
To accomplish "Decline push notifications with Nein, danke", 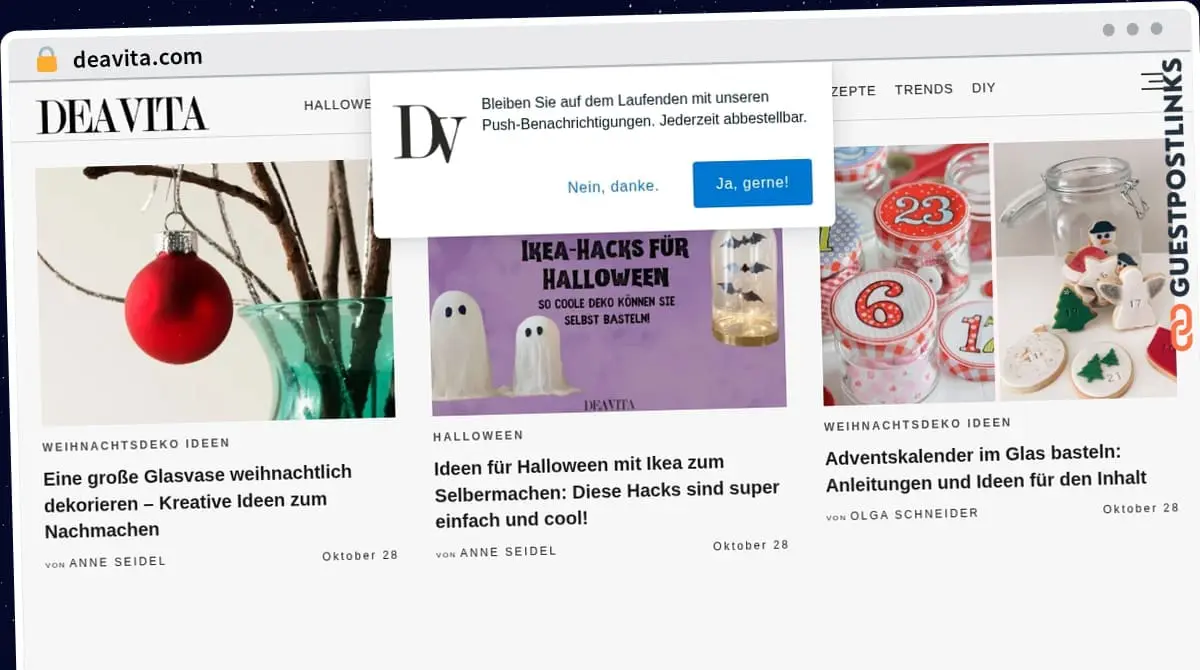I will point(613,186).
